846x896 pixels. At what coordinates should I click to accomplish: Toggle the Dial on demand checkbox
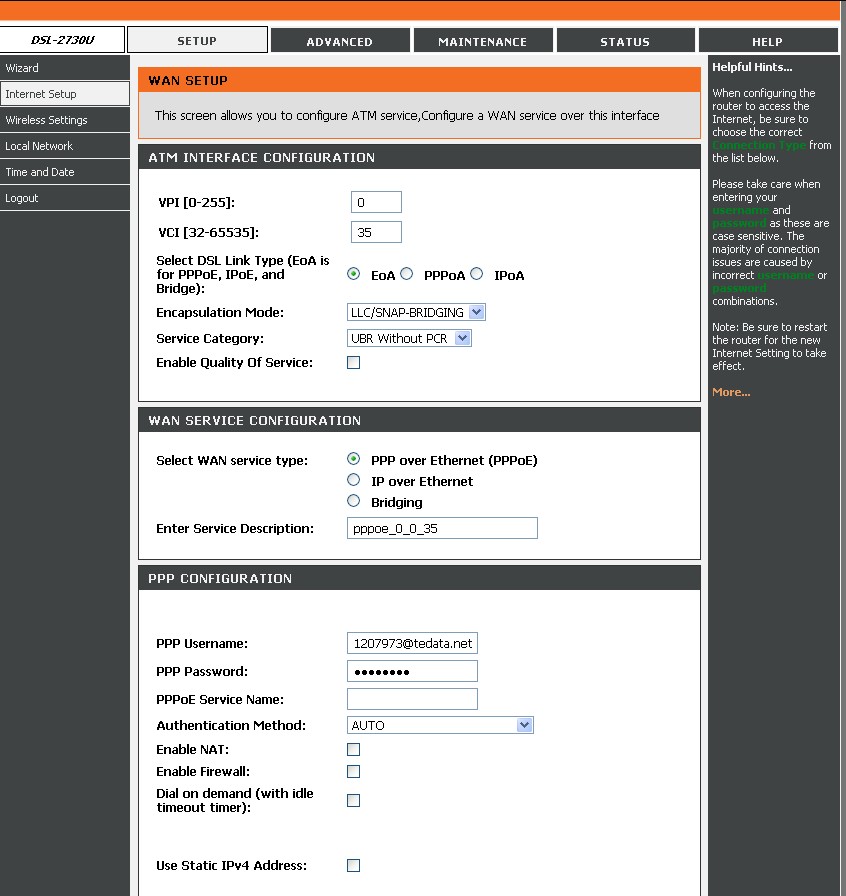[353, 800]
